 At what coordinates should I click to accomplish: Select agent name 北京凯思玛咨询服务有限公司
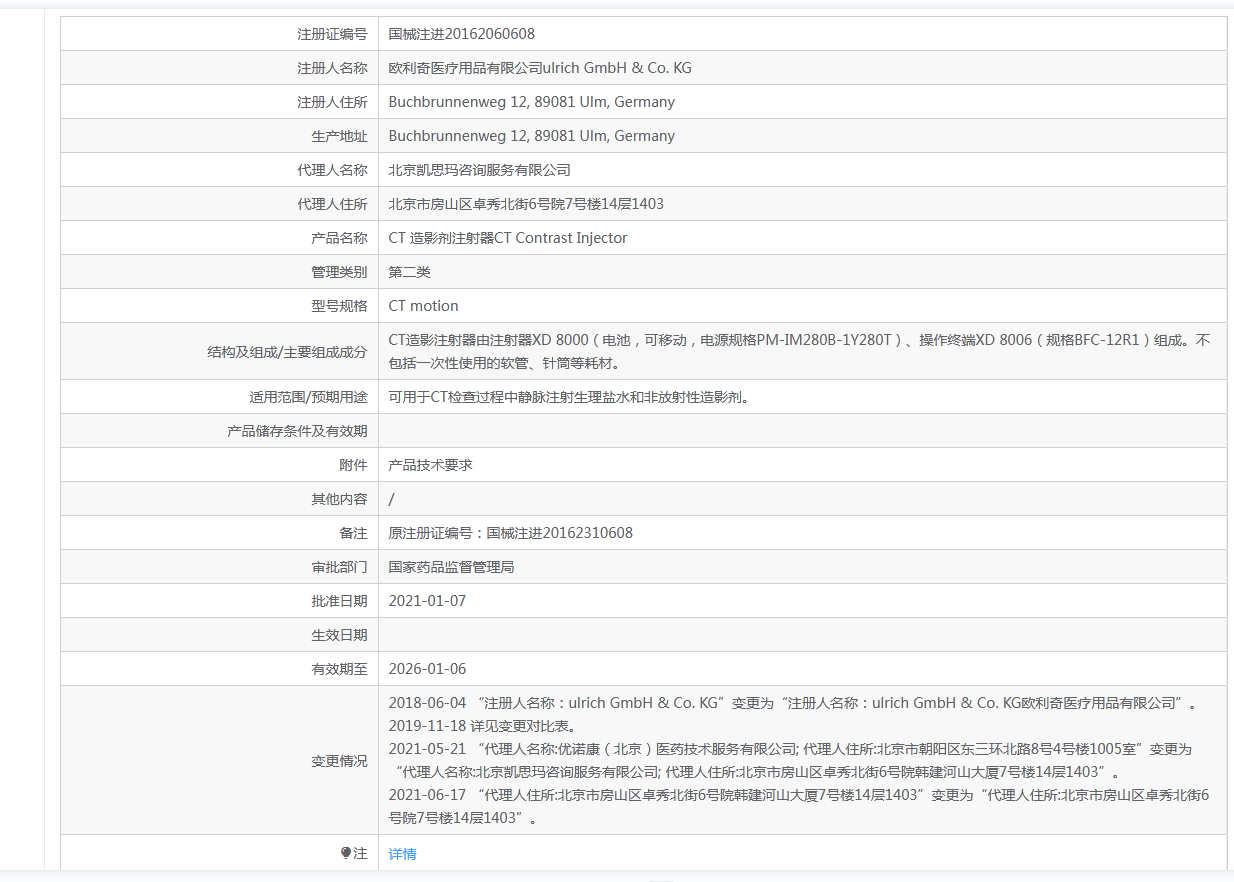[x=479, y=170]
